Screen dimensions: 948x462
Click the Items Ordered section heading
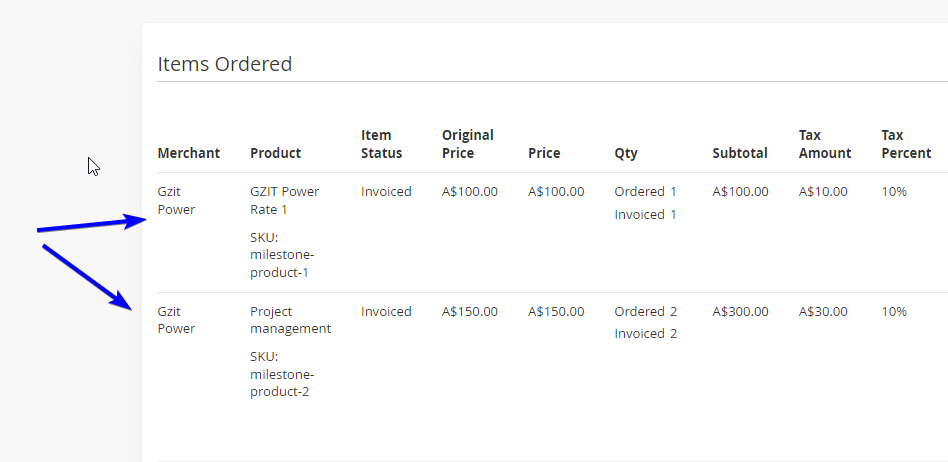(225, 63)
